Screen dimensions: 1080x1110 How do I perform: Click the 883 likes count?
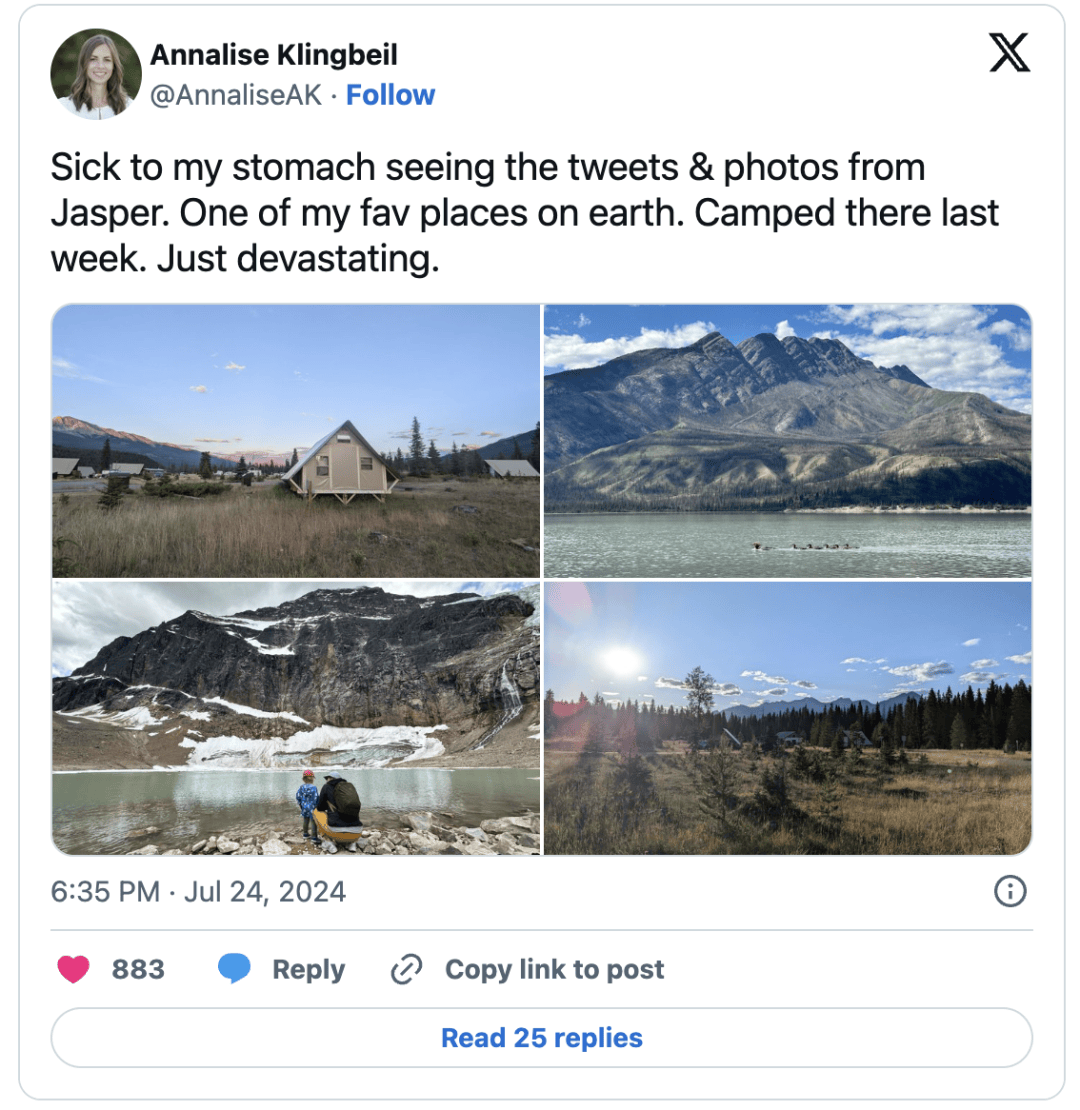click(x=138, y=969)
